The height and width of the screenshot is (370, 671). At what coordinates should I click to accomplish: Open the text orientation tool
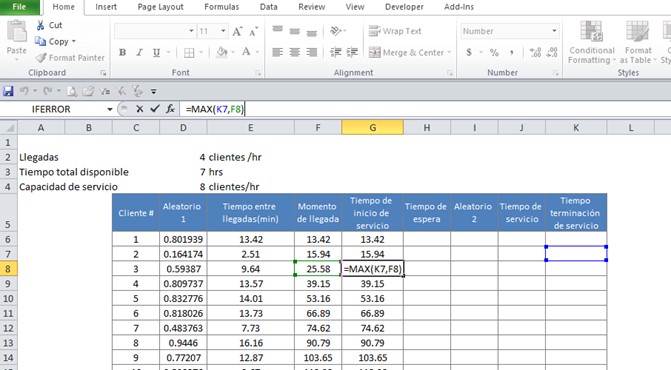(336, 31)
